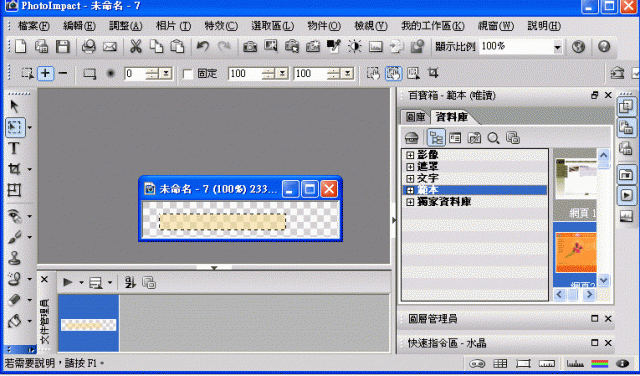Select the Transform tool below the Crop tool

pyautogui.click(x=14, y=190)
